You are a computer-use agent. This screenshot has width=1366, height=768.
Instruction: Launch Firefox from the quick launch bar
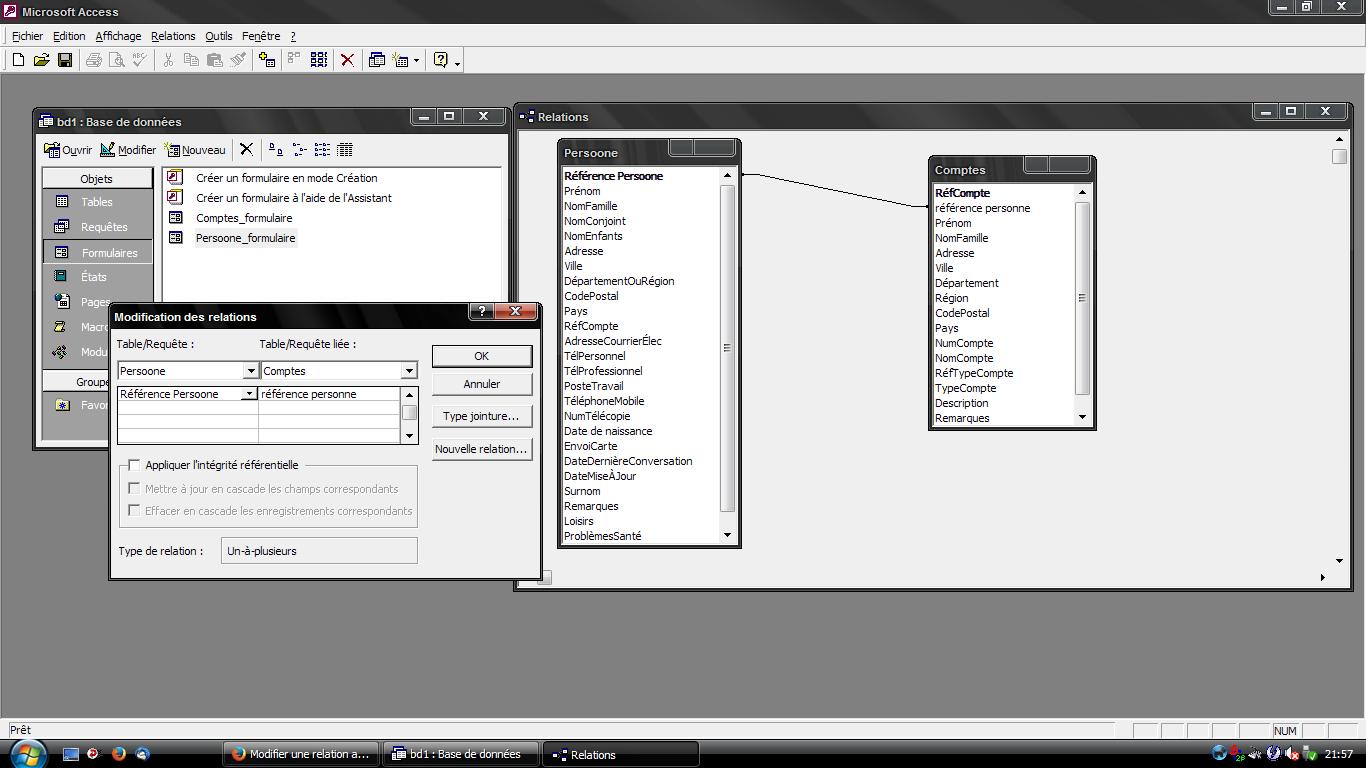coord(119,754)
